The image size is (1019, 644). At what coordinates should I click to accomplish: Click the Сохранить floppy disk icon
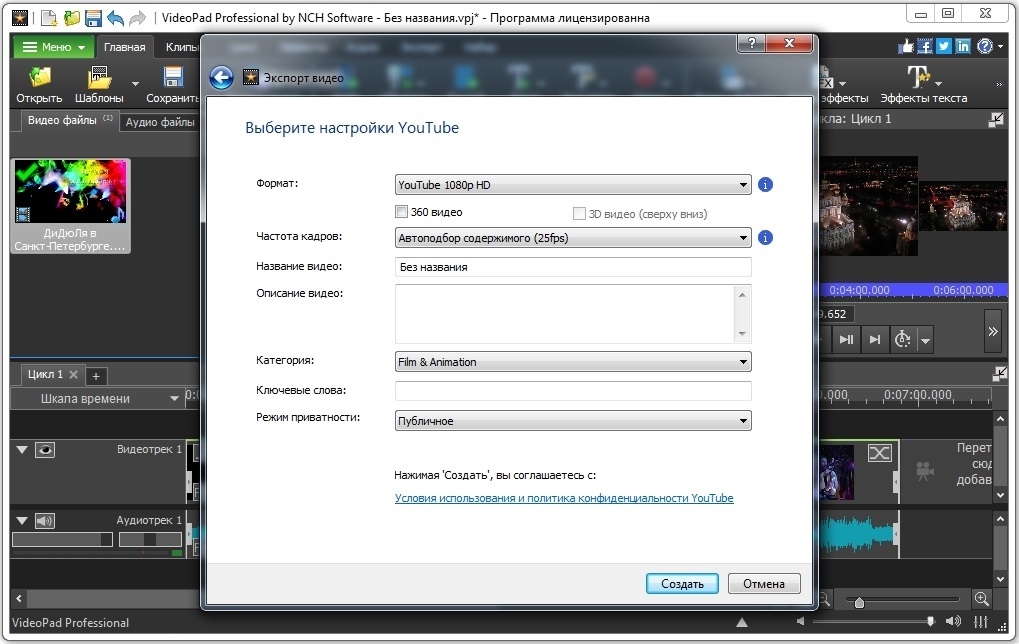click(173, 77)
